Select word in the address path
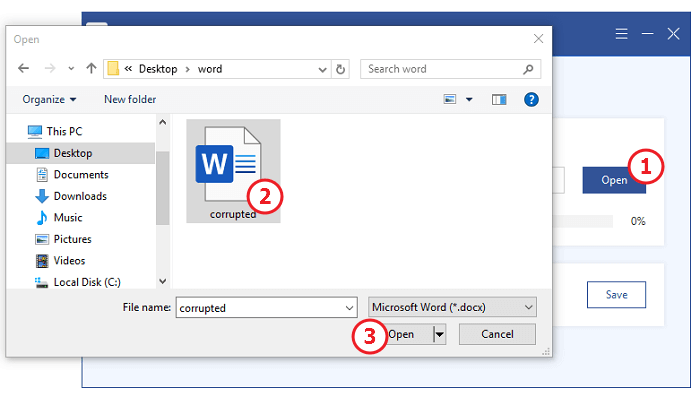700x397 pixels. coord(210,69)
